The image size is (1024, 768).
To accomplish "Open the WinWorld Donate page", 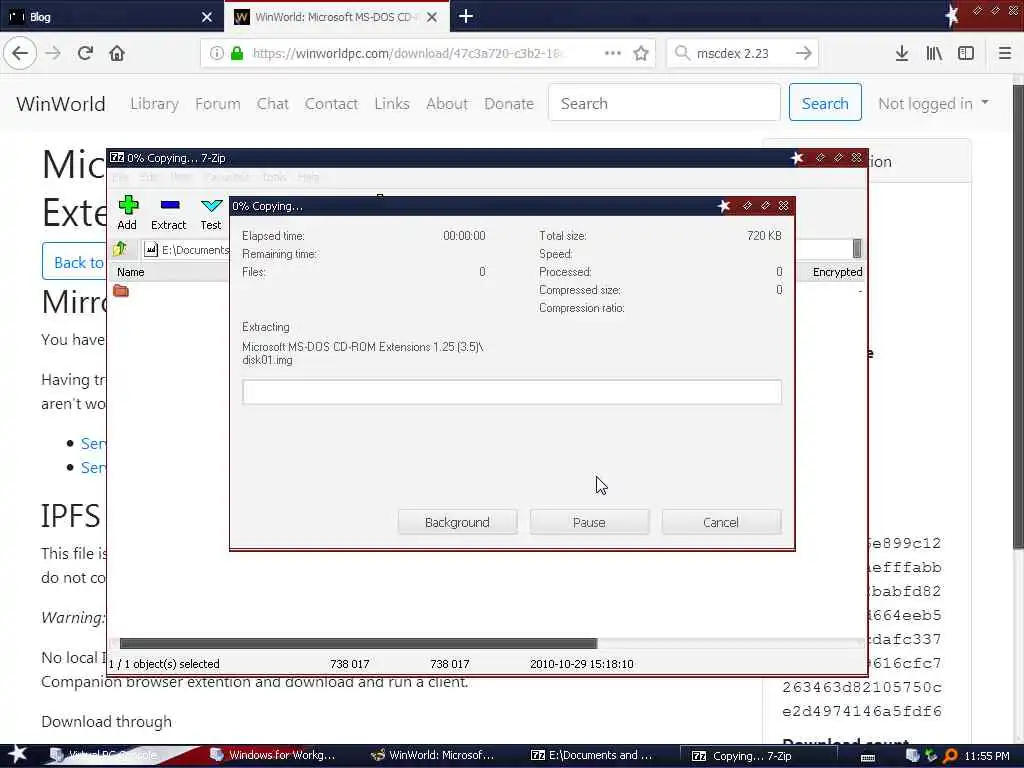I will pos(509,103).
